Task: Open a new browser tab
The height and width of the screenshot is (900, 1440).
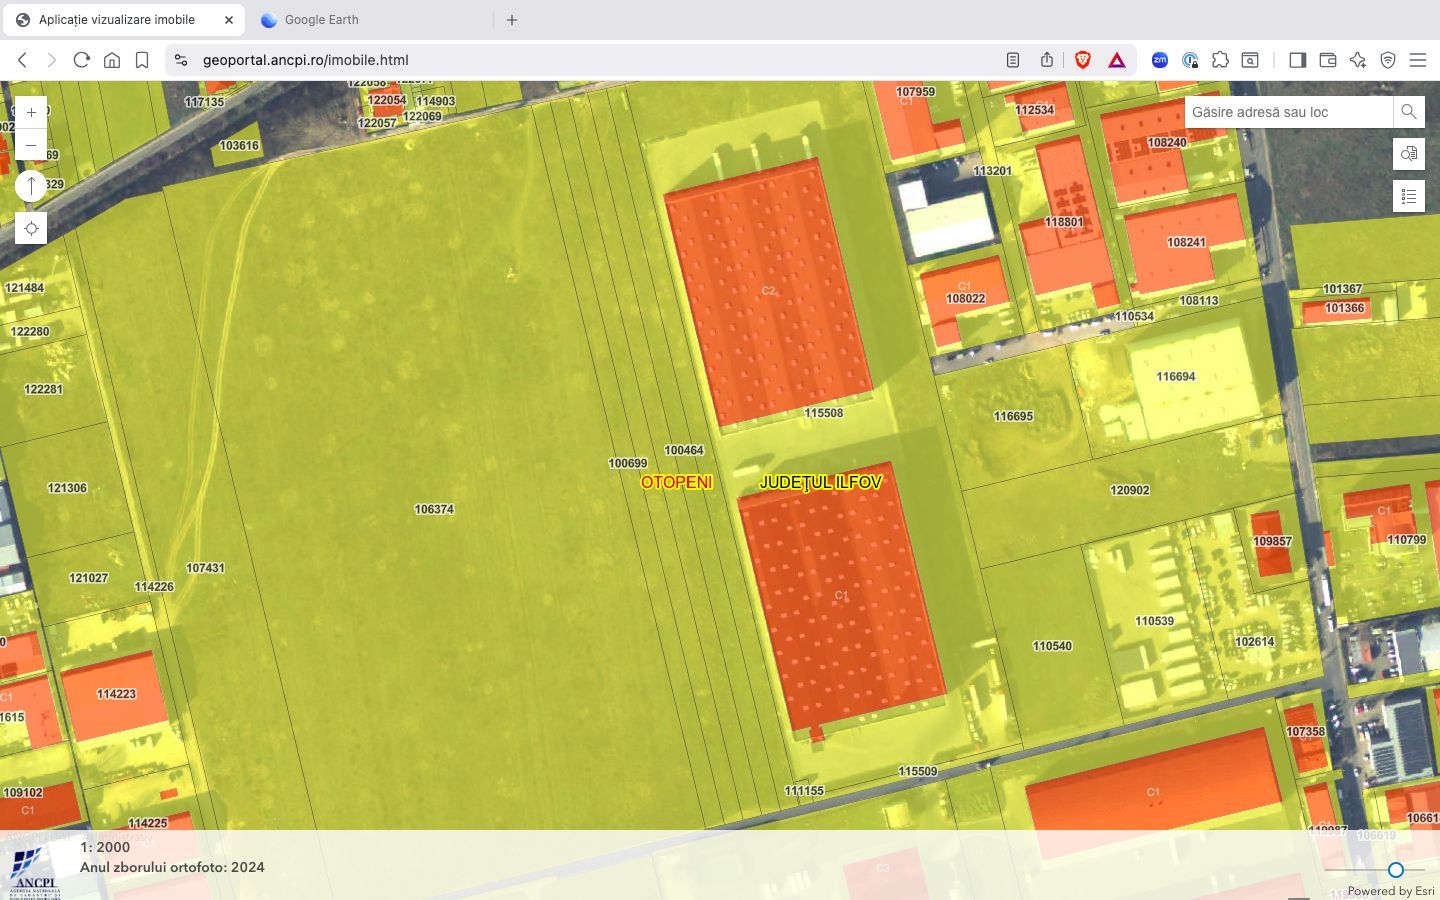Action: 512,20
